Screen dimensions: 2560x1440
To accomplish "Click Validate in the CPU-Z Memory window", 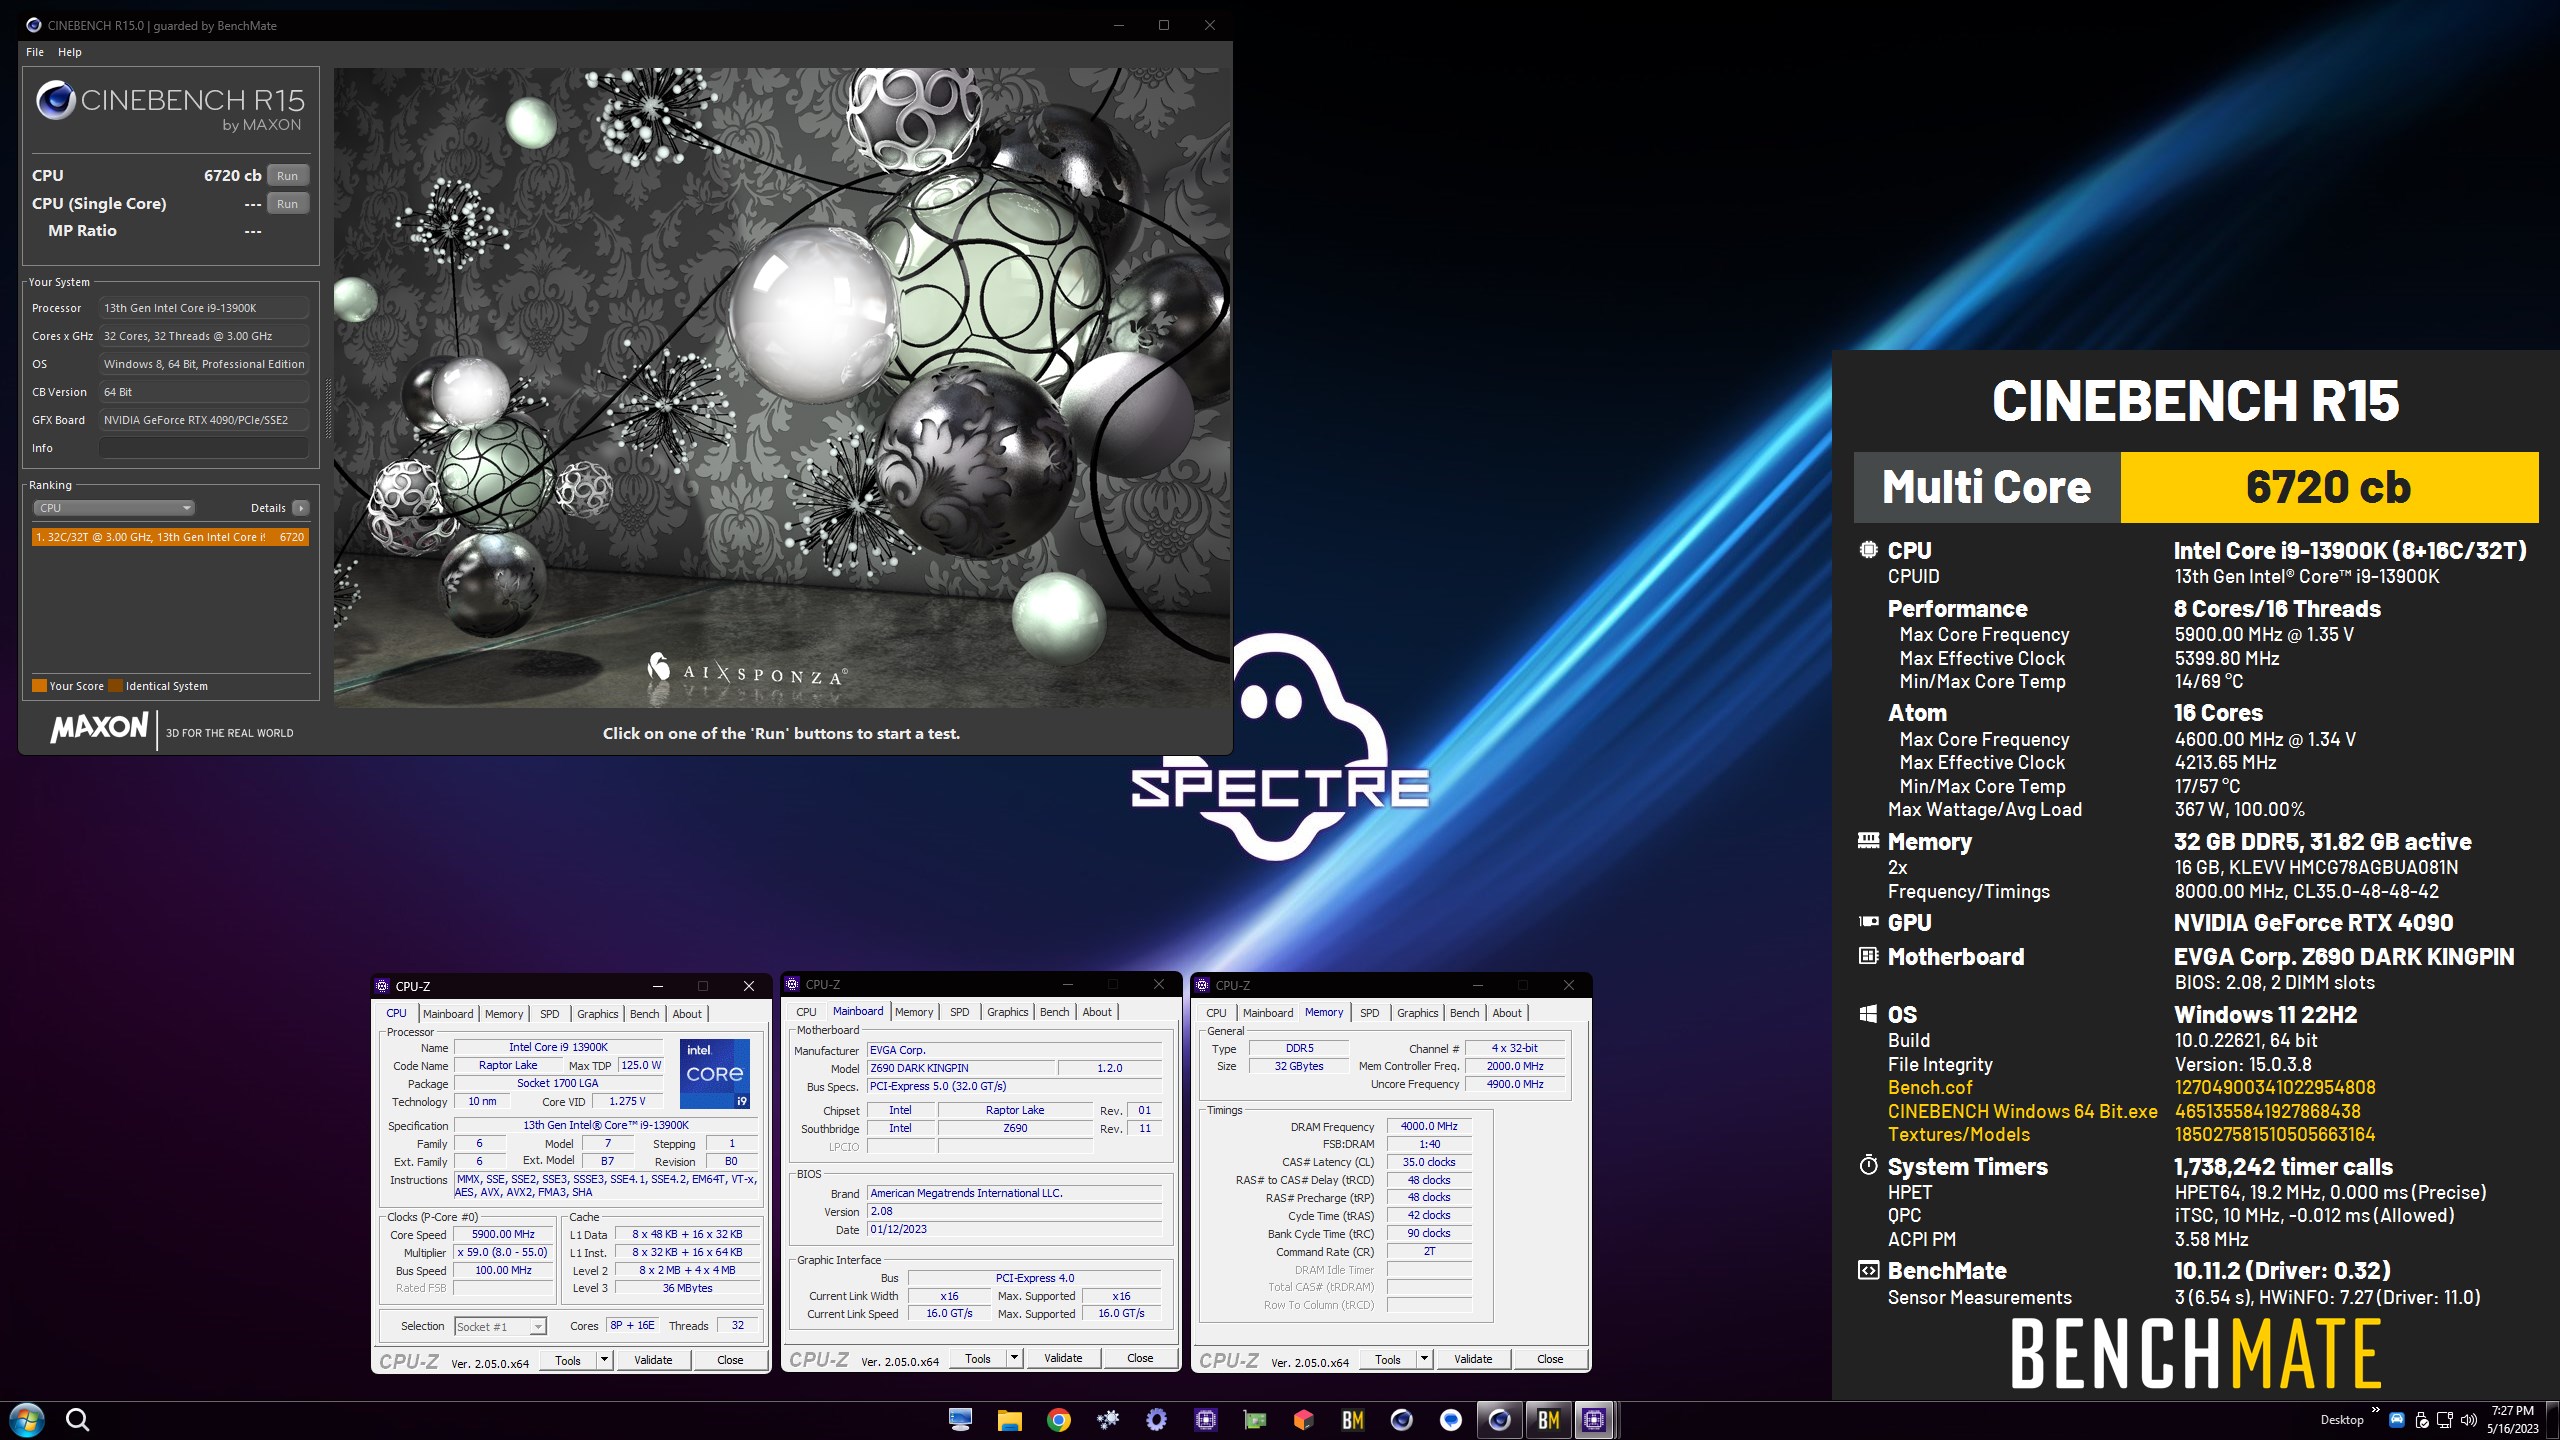I will (x=1473, y=1359).
